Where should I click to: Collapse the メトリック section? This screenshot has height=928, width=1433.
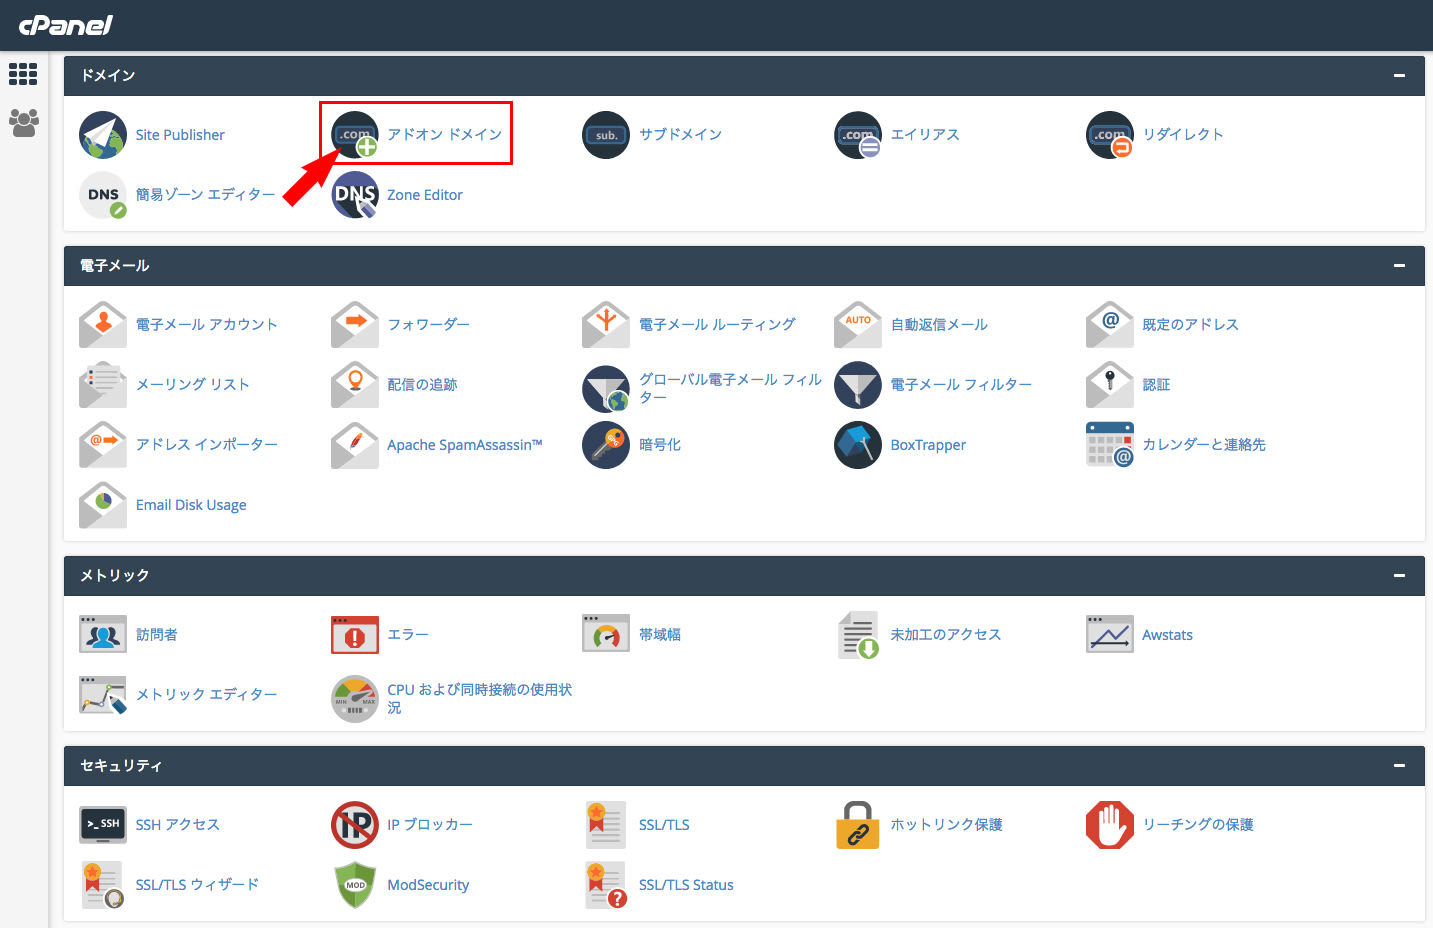coord(1399,575)
